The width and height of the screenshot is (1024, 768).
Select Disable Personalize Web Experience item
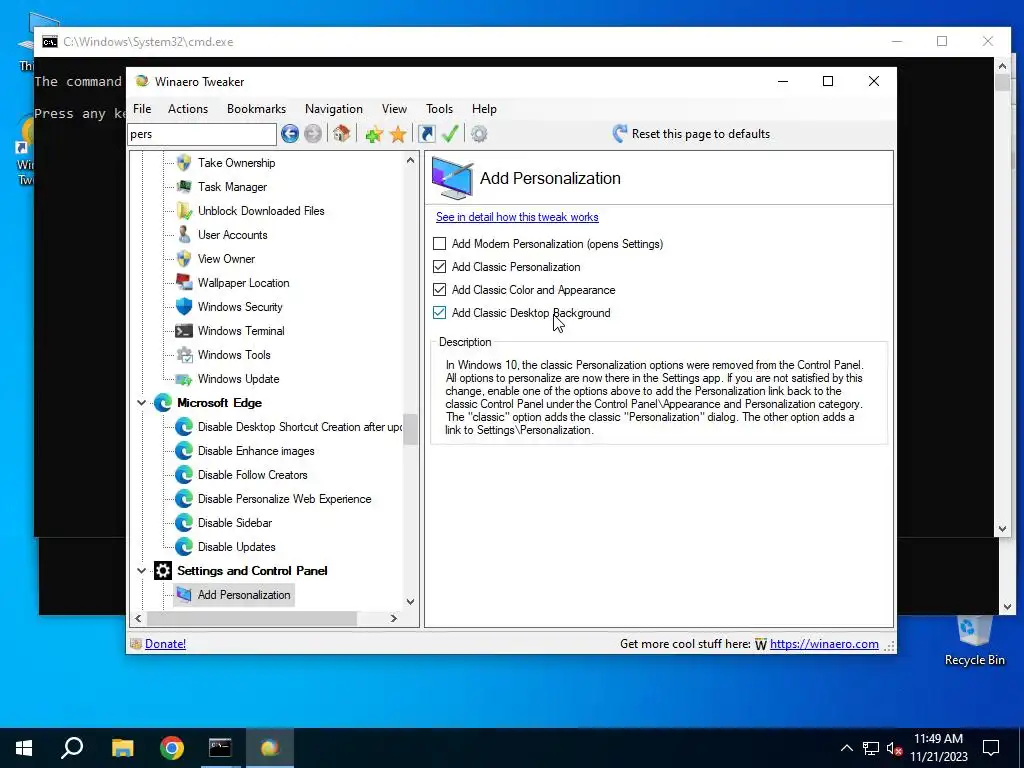point(285,499)
